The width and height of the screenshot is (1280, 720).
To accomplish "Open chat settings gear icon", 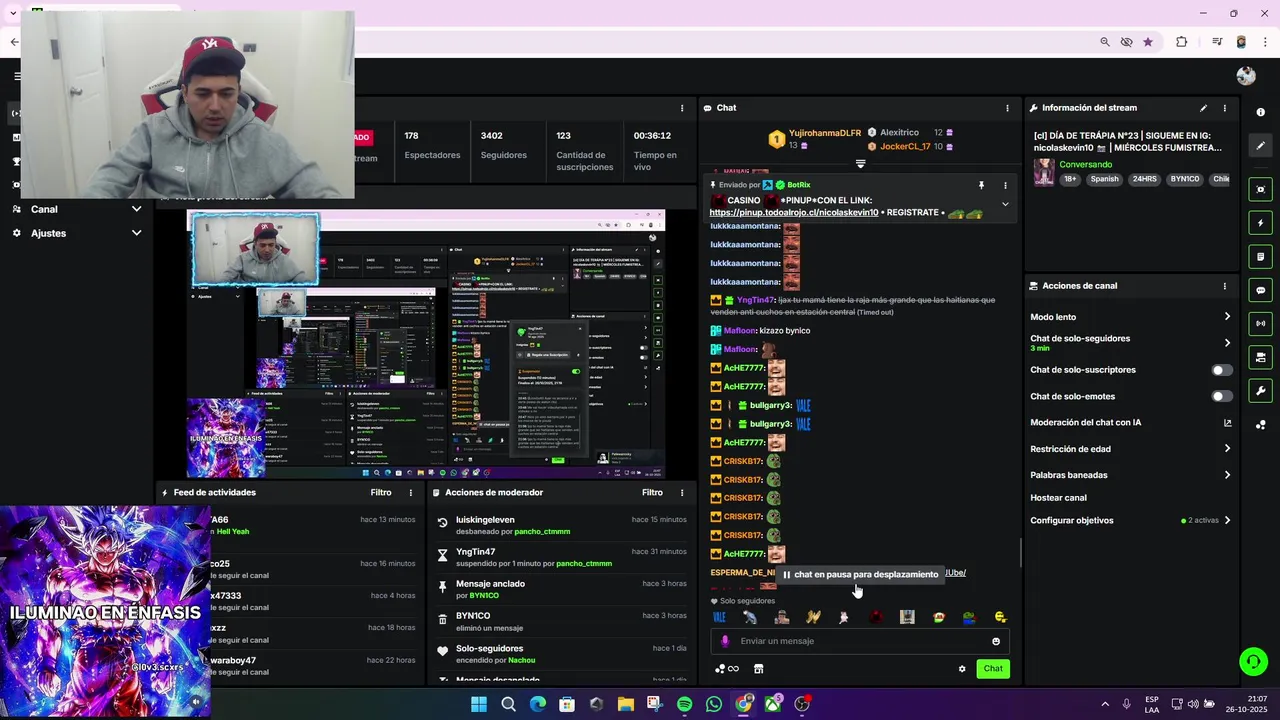I will coord(962,669).
